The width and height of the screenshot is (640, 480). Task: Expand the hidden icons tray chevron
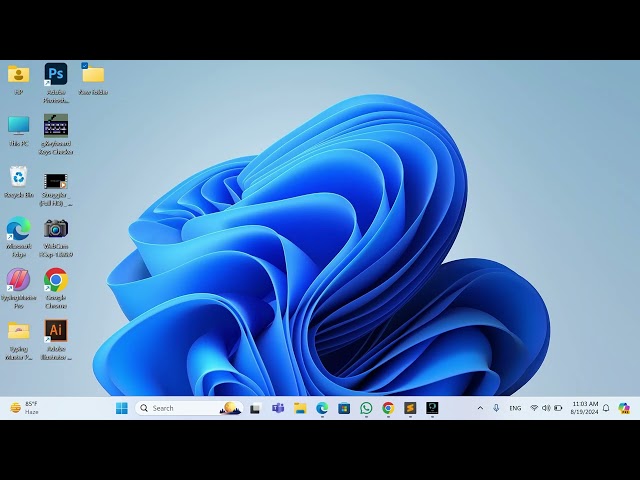coord(480,408)
